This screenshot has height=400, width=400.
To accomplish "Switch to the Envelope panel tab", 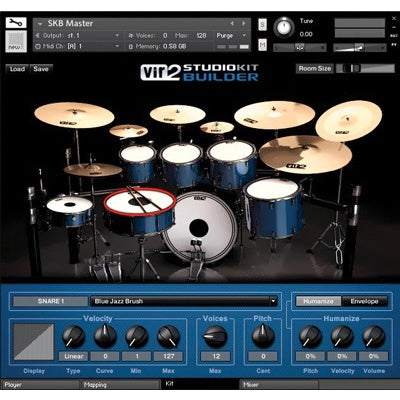I will (364, 301).
